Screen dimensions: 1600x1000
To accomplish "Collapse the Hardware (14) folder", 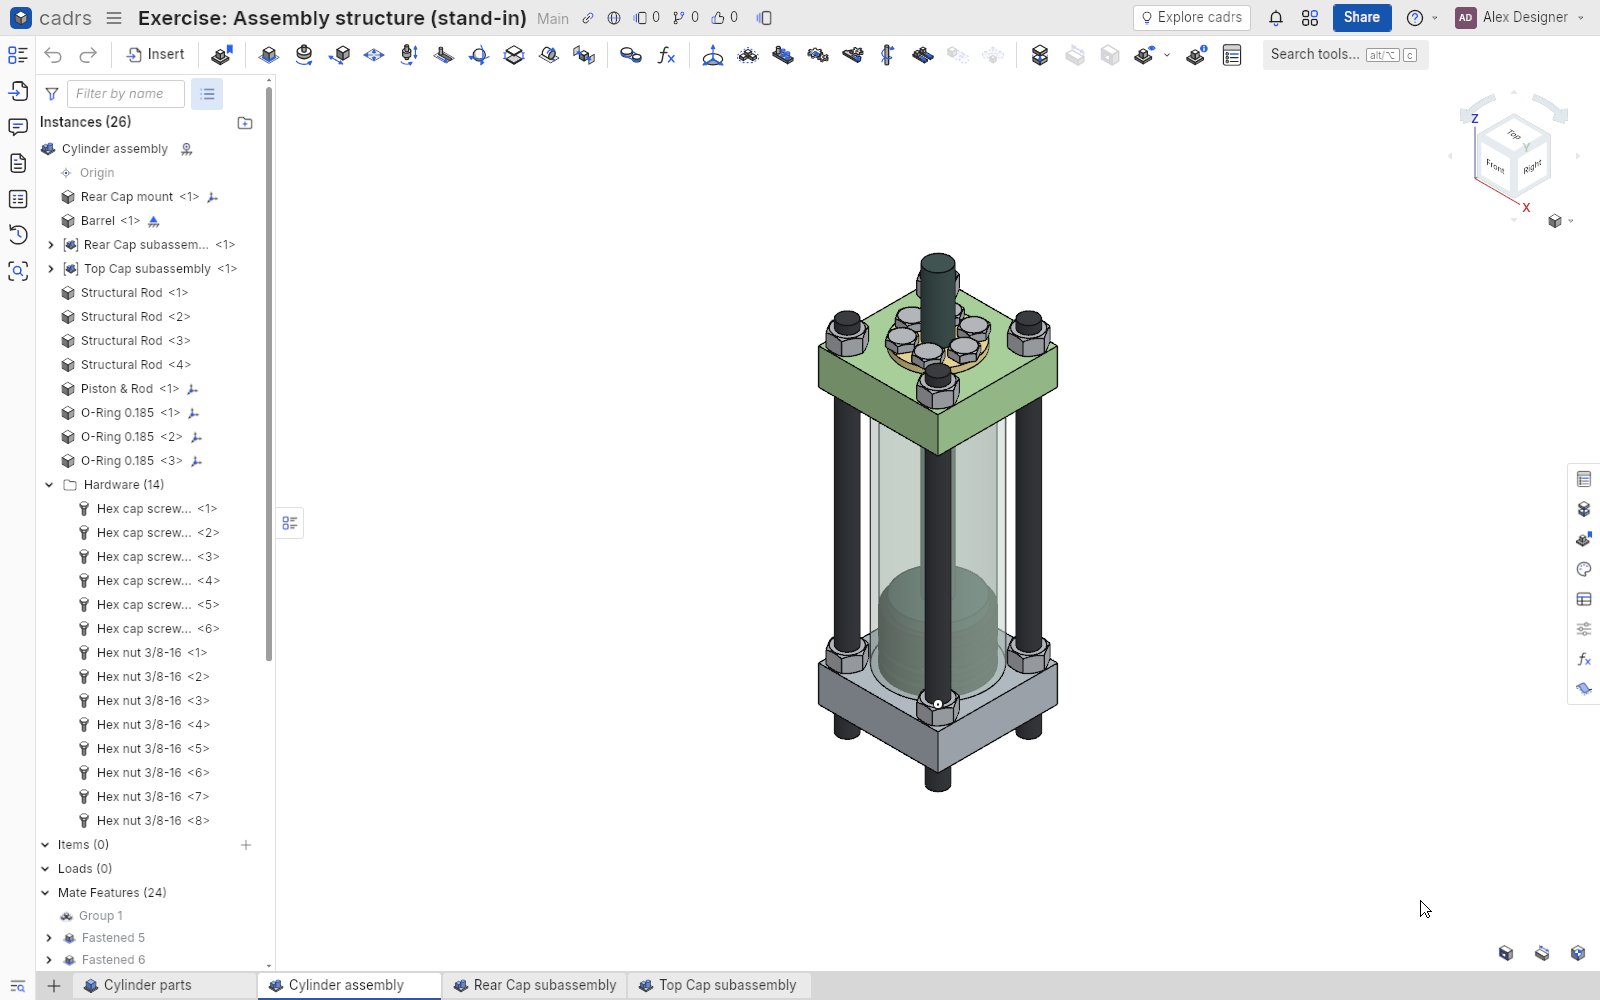I will (x=49, y=485).
